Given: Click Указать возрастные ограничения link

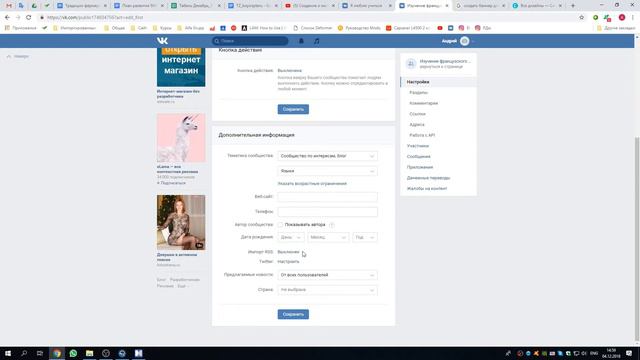Looking at the screenshot, I should (x=312, y=184).
